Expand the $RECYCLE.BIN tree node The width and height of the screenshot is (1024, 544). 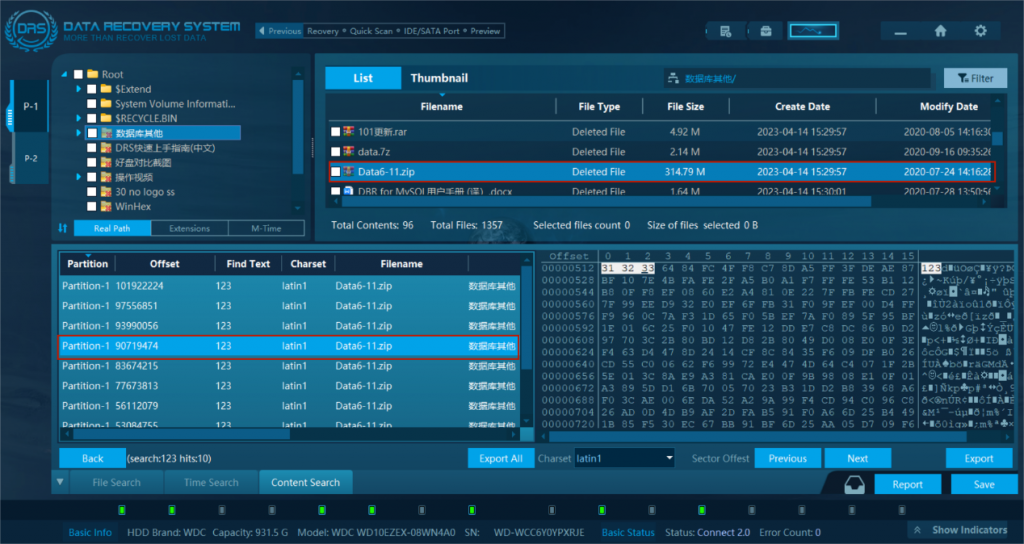(79, 118)
